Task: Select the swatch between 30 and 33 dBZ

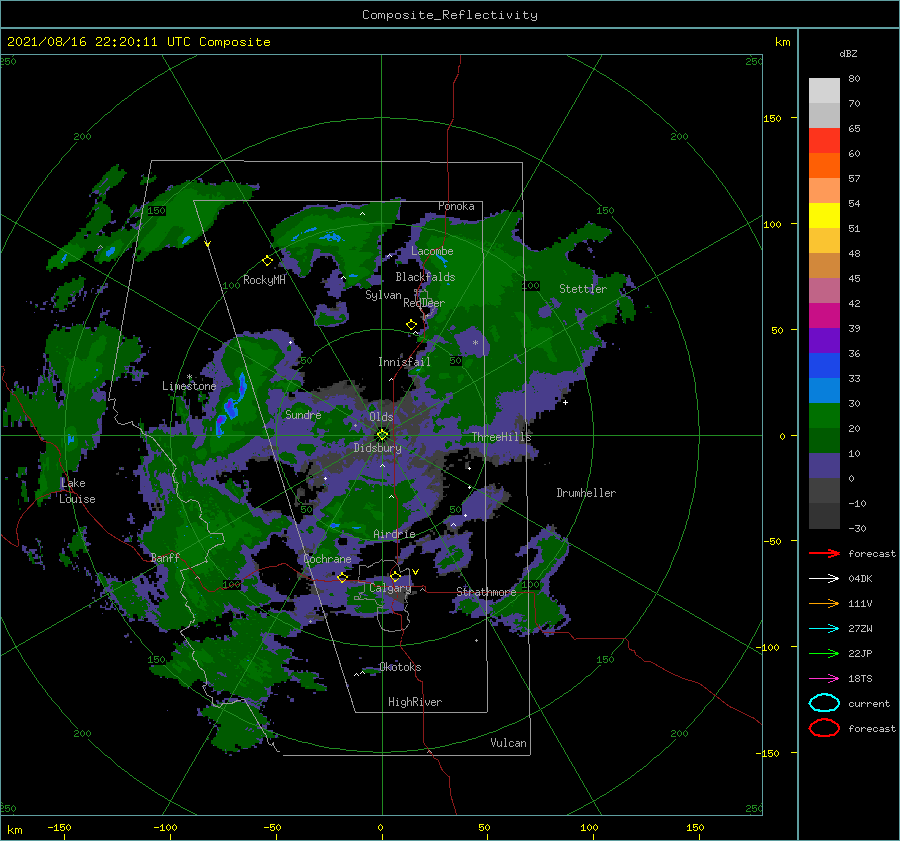Action: (824, 391)
